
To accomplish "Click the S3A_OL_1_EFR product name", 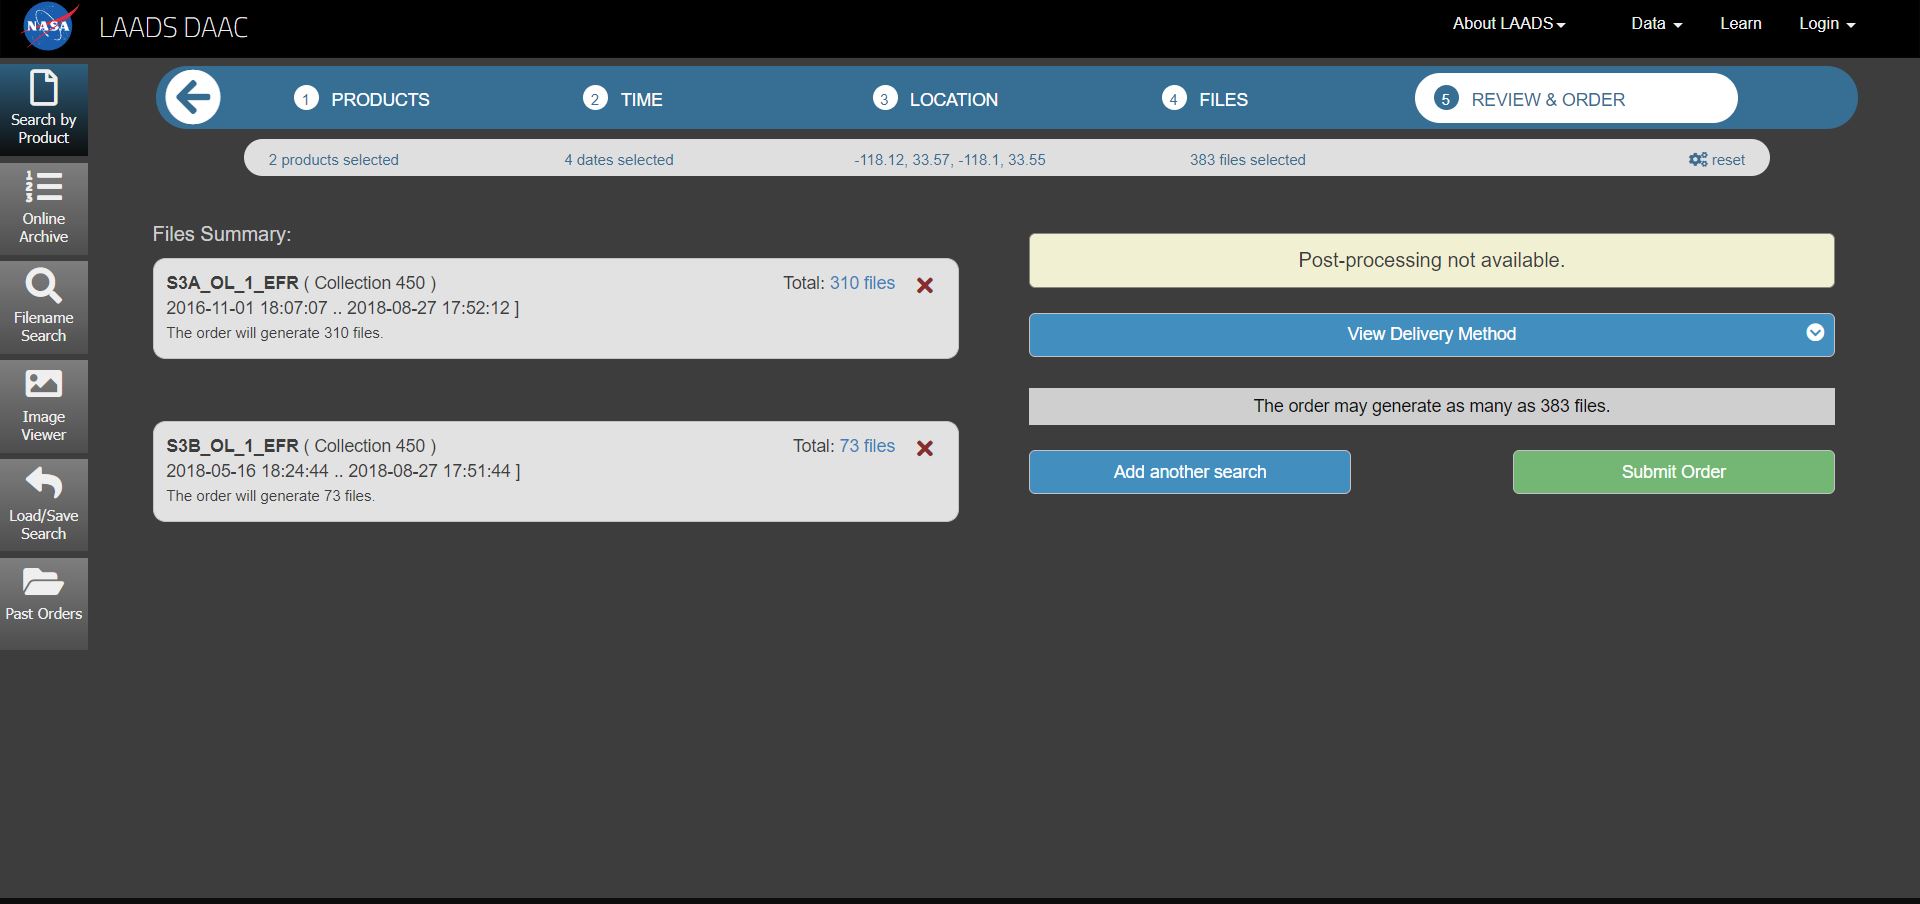I will [232, 283].
